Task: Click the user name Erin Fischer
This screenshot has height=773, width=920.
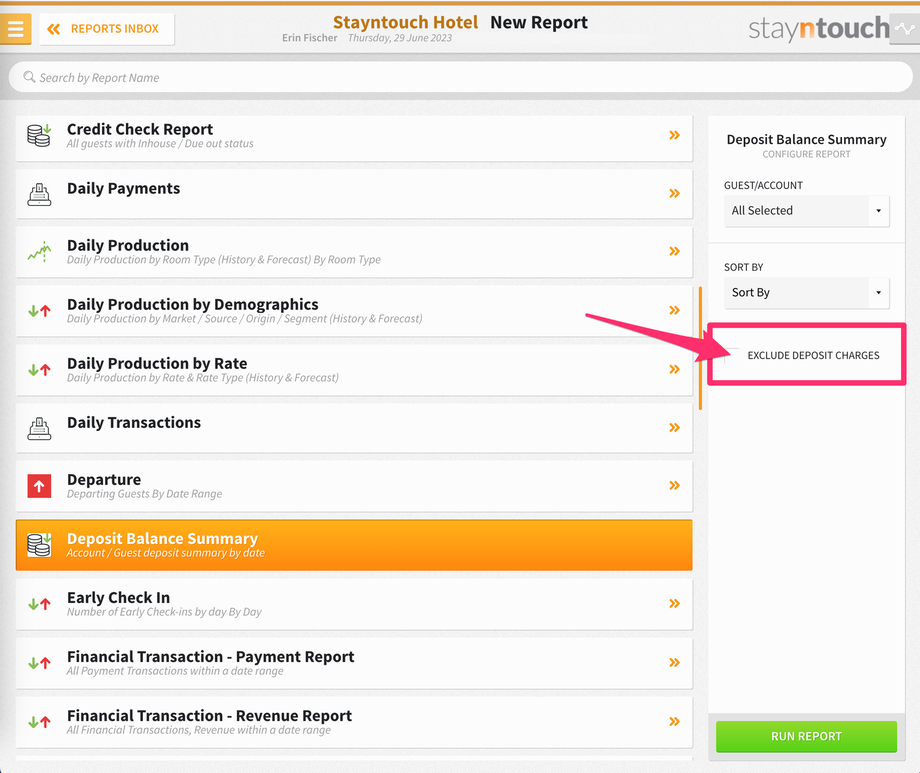Action: [x=309, y=38]
